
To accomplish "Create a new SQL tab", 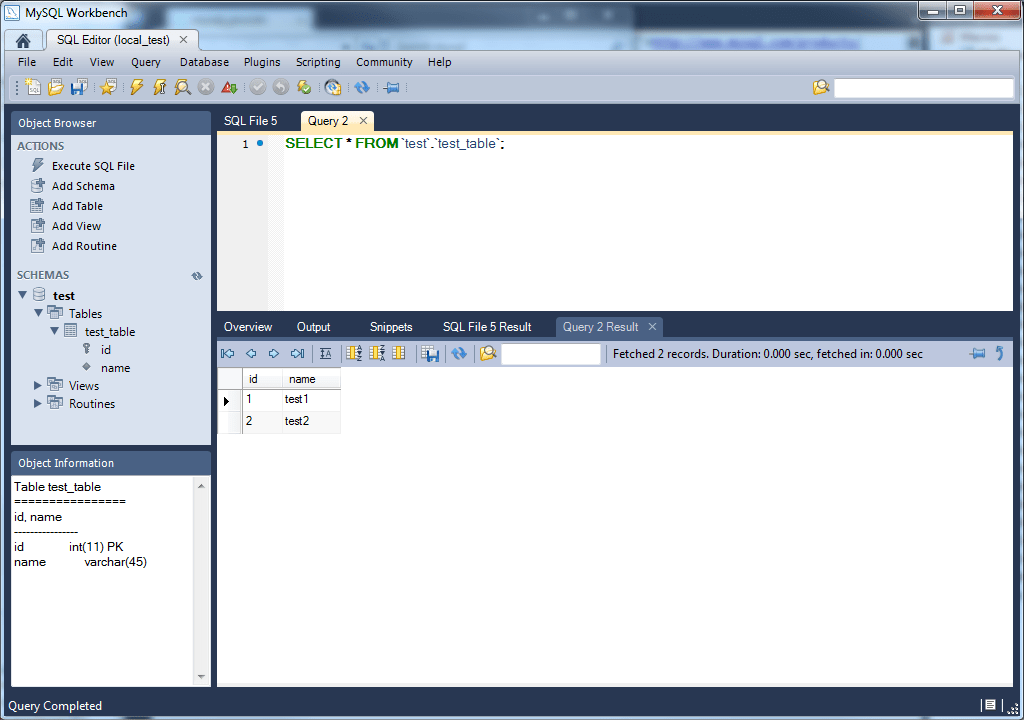I will tap(33, 87).
